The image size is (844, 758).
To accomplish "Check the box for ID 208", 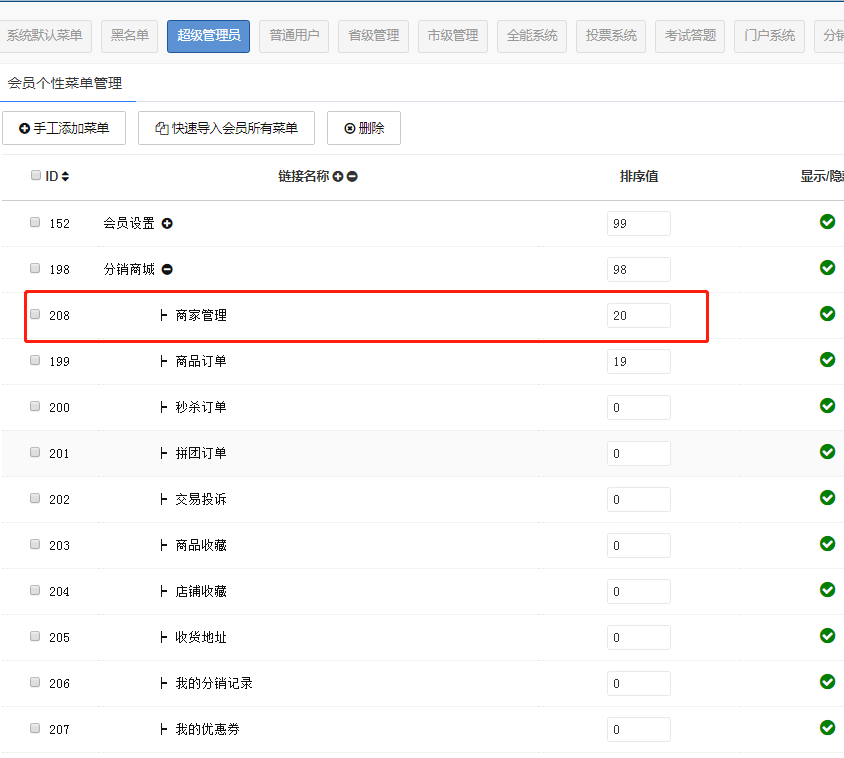I will pyautogui.click(x=36, y=314).
